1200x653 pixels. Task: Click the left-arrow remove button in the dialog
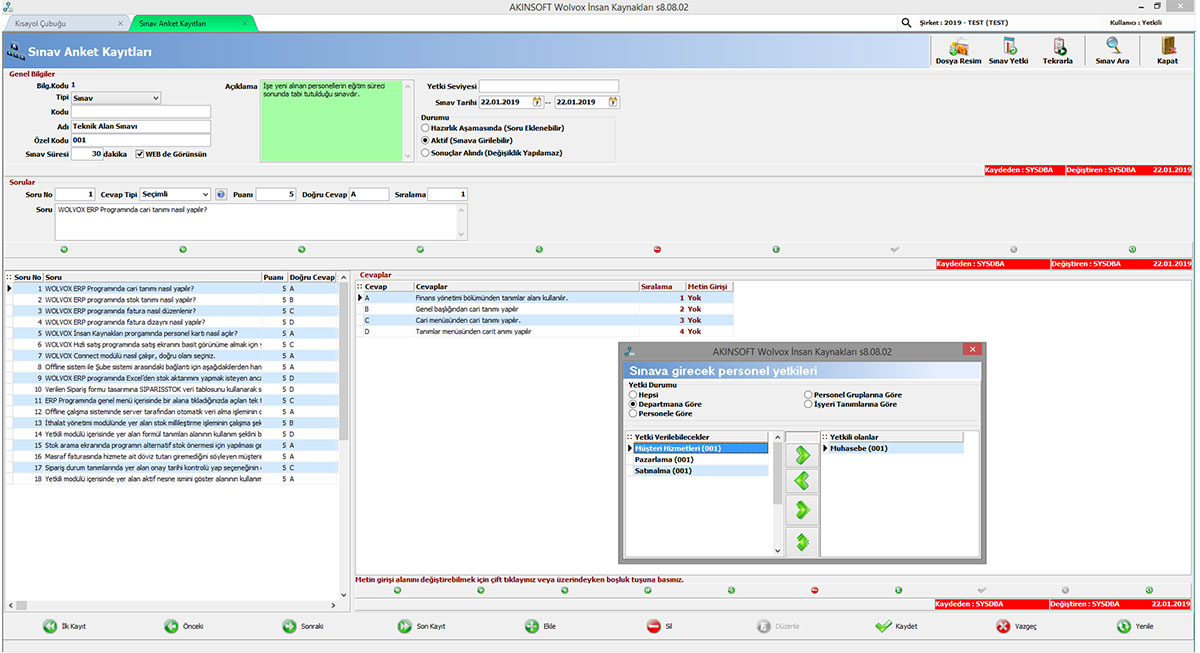pyautogui.click(x=803, y=482)
